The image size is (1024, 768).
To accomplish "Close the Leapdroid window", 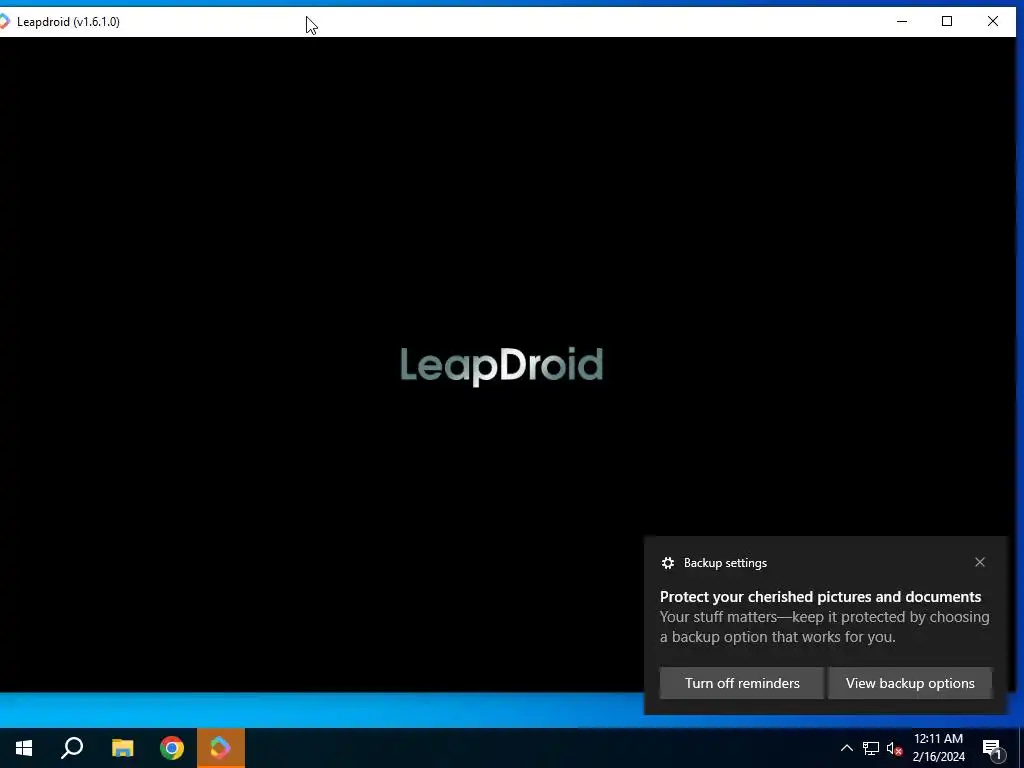I will point(993,22).
